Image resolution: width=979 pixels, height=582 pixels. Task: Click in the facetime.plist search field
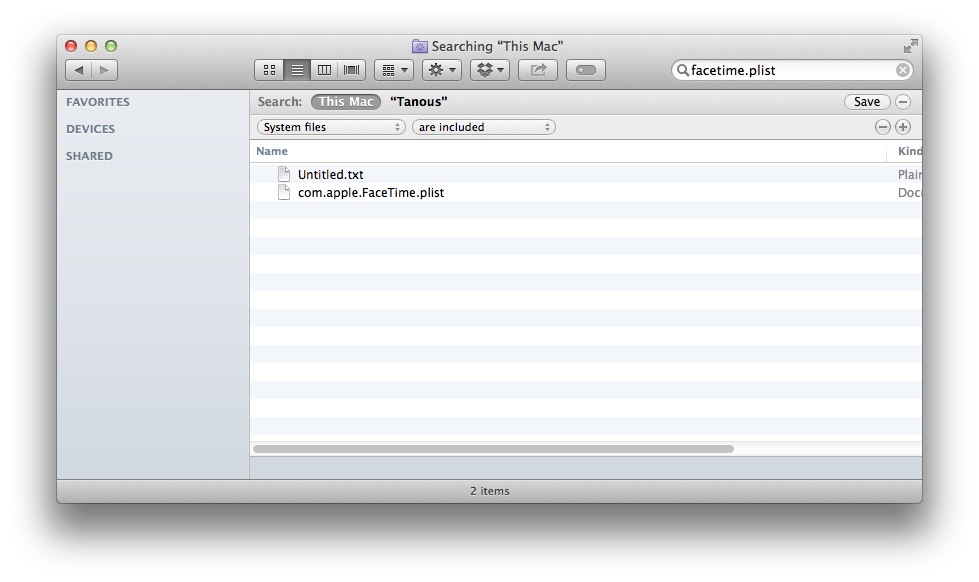[x=792, y=70]
